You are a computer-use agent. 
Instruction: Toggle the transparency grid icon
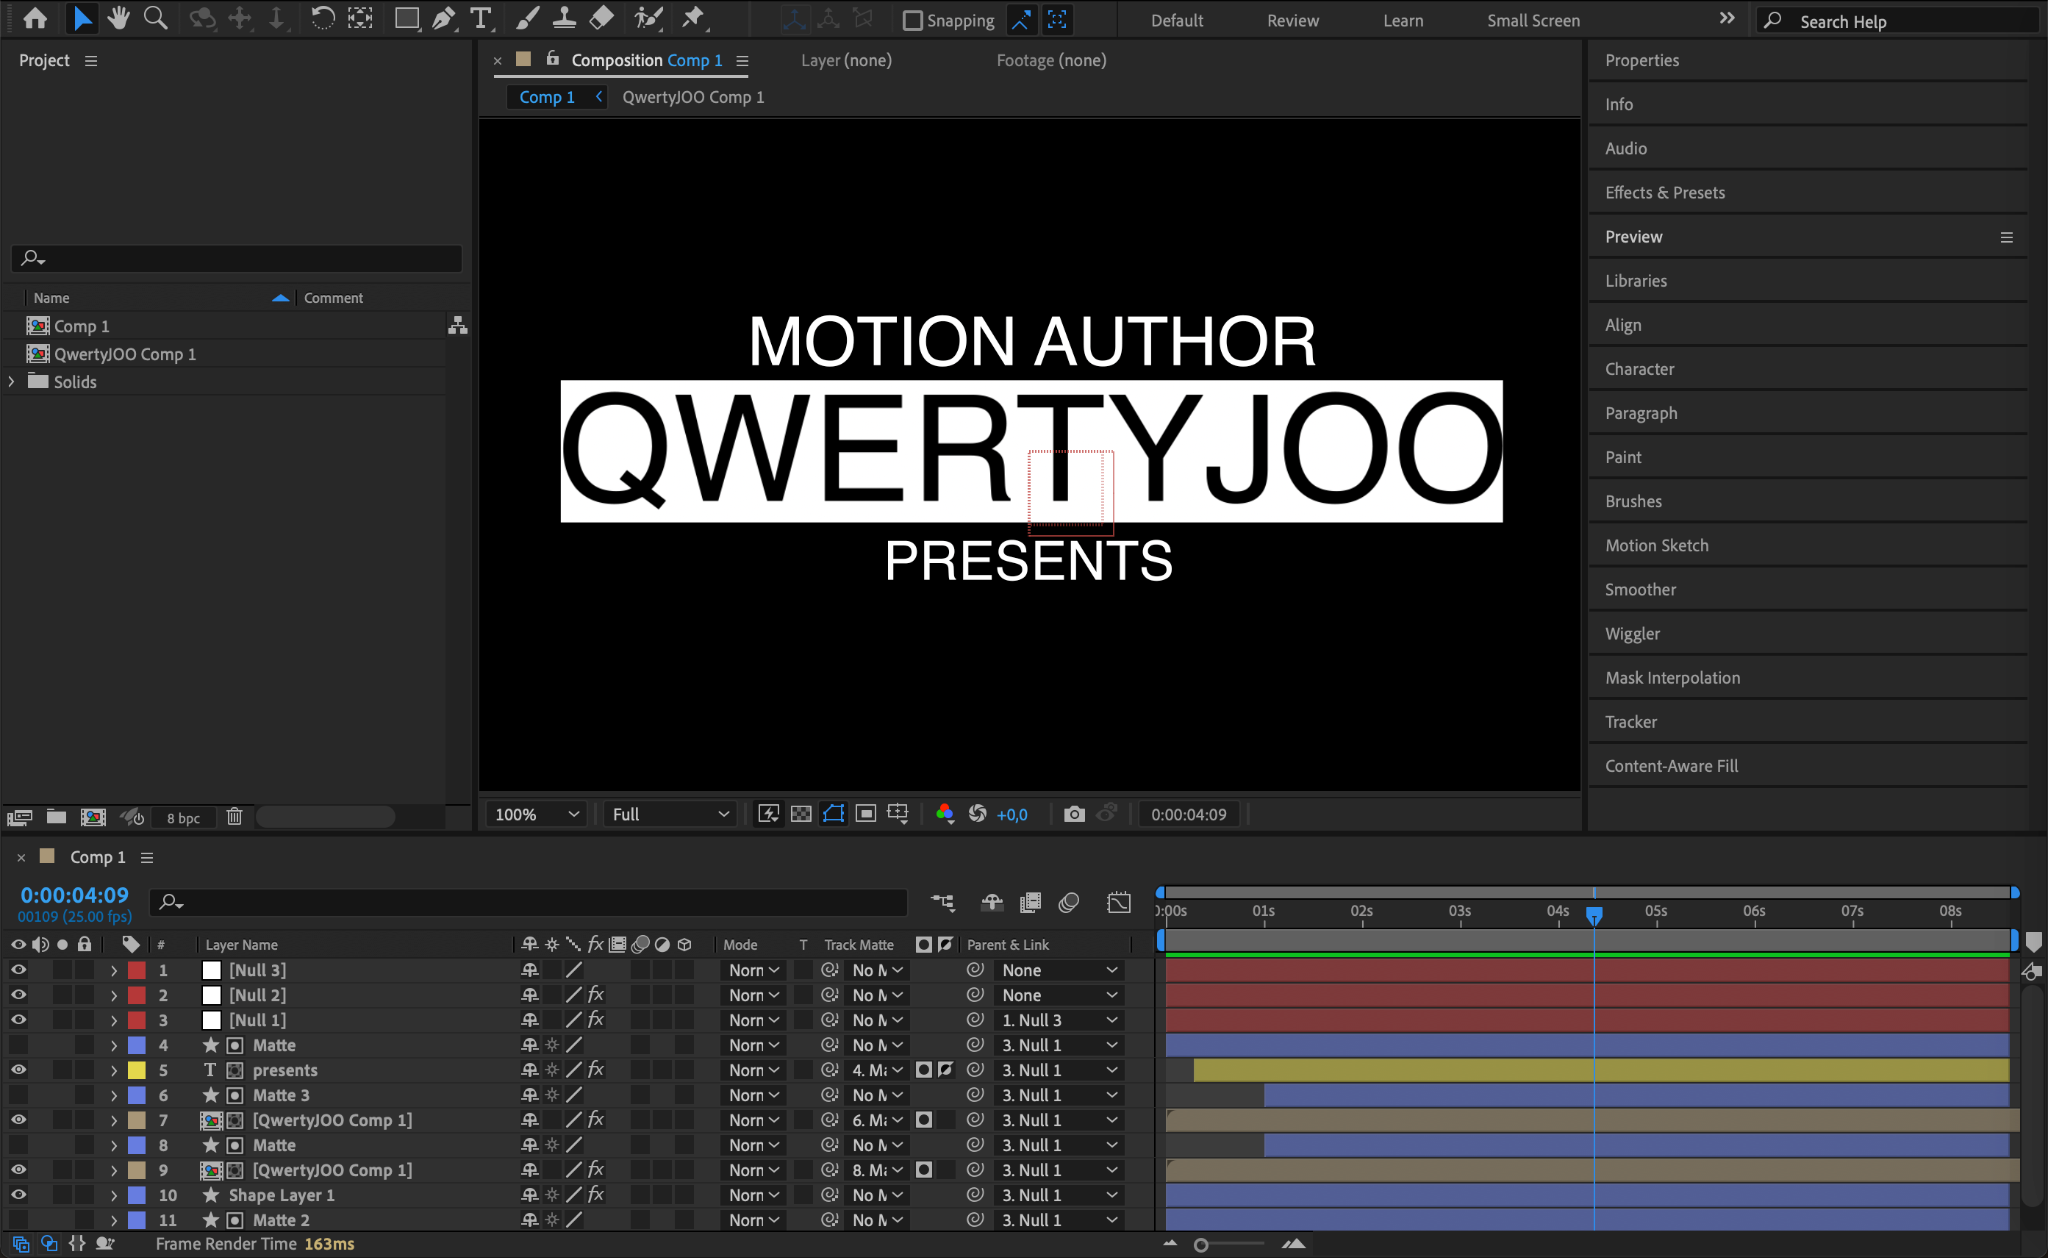(x=801, y=814)
